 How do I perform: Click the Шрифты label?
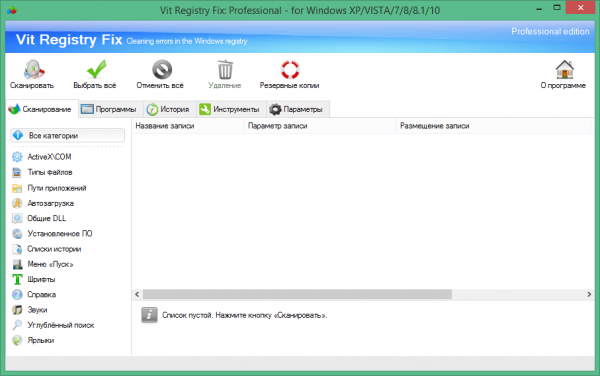click(41, 280)
